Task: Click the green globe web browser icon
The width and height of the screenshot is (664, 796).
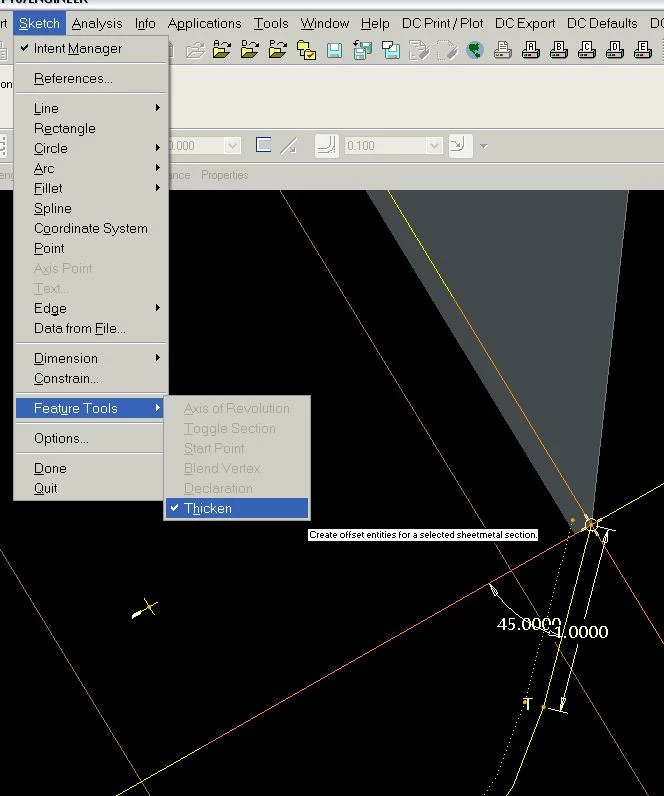Action: (x=475, y=50)
